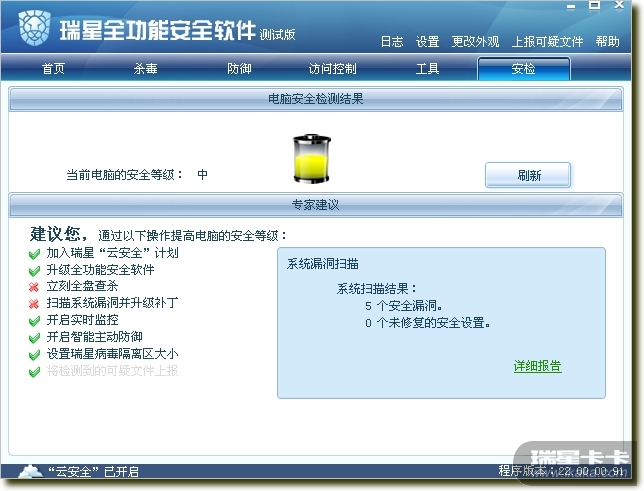Click suggestion 开启实时监控
This screenshot has height=491, width=644.
[82, 320]
